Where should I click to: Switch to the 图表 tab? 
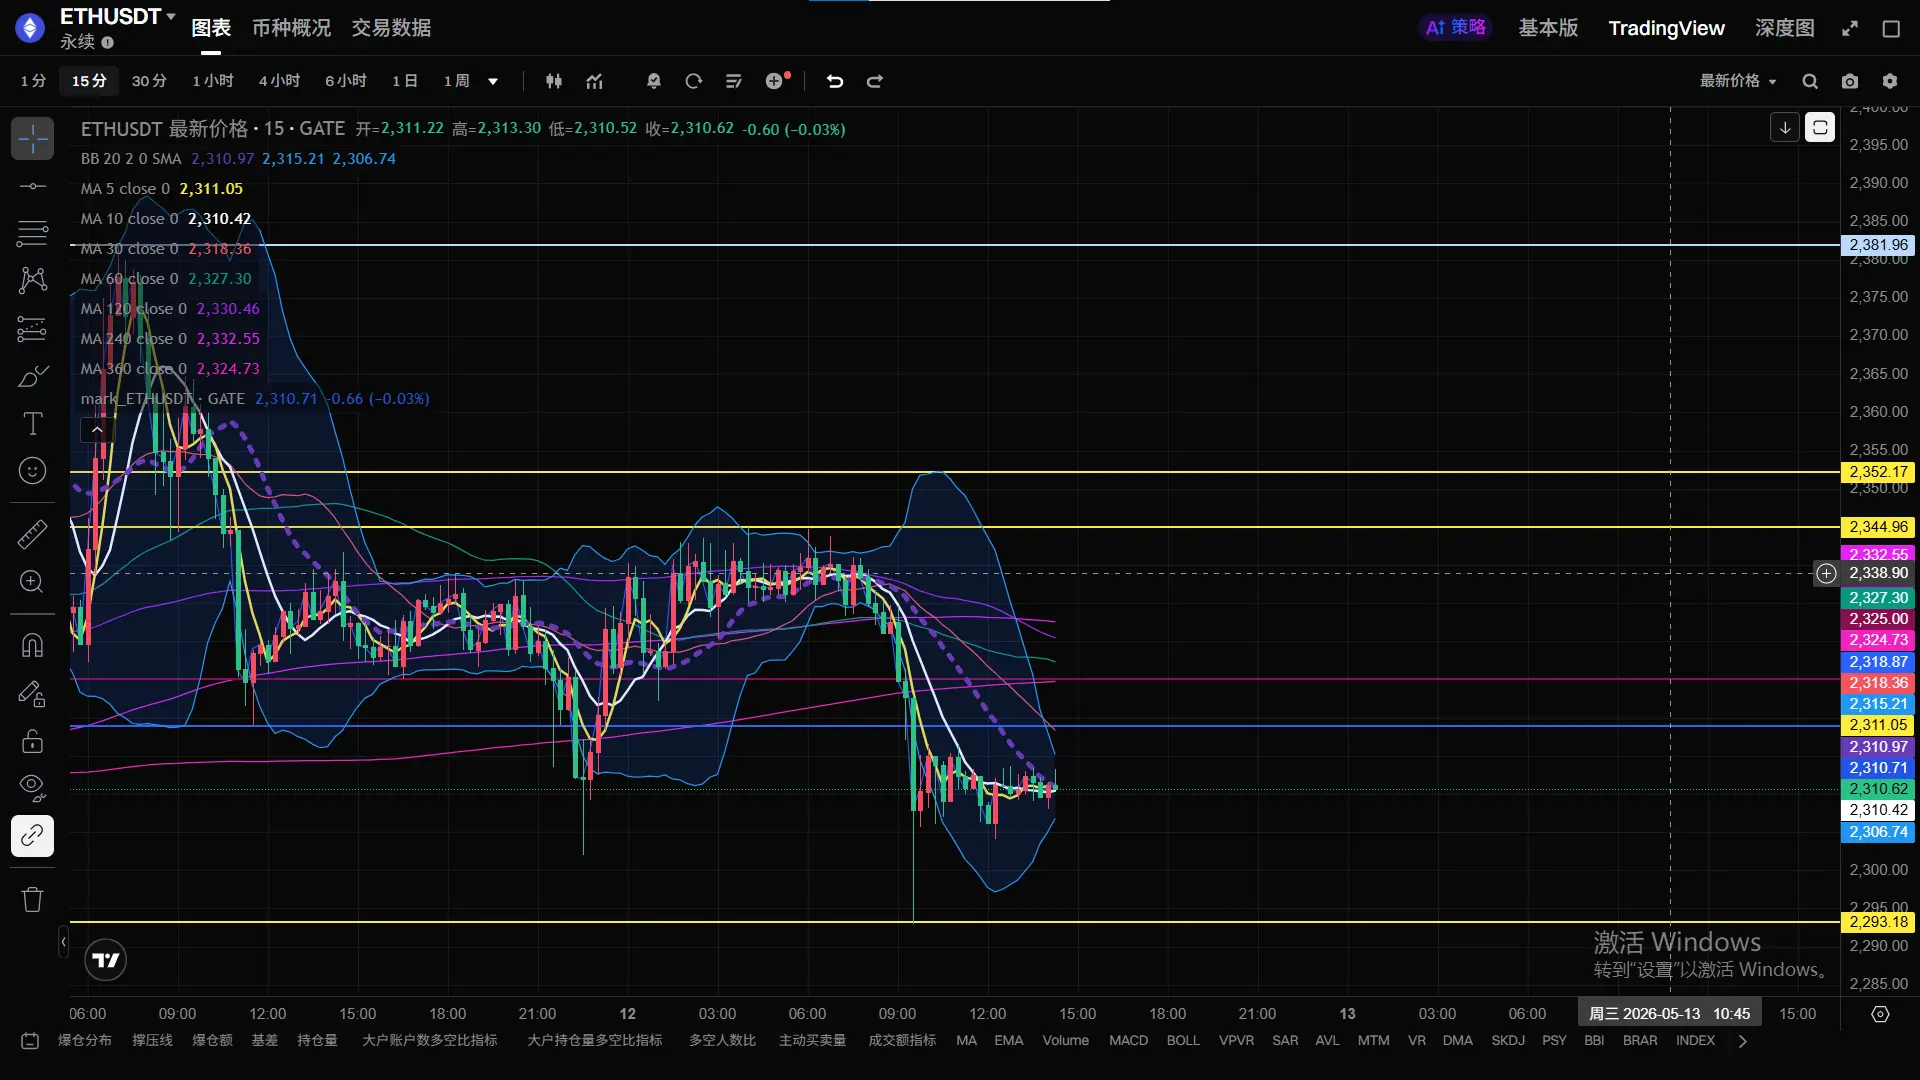[211, 28]
